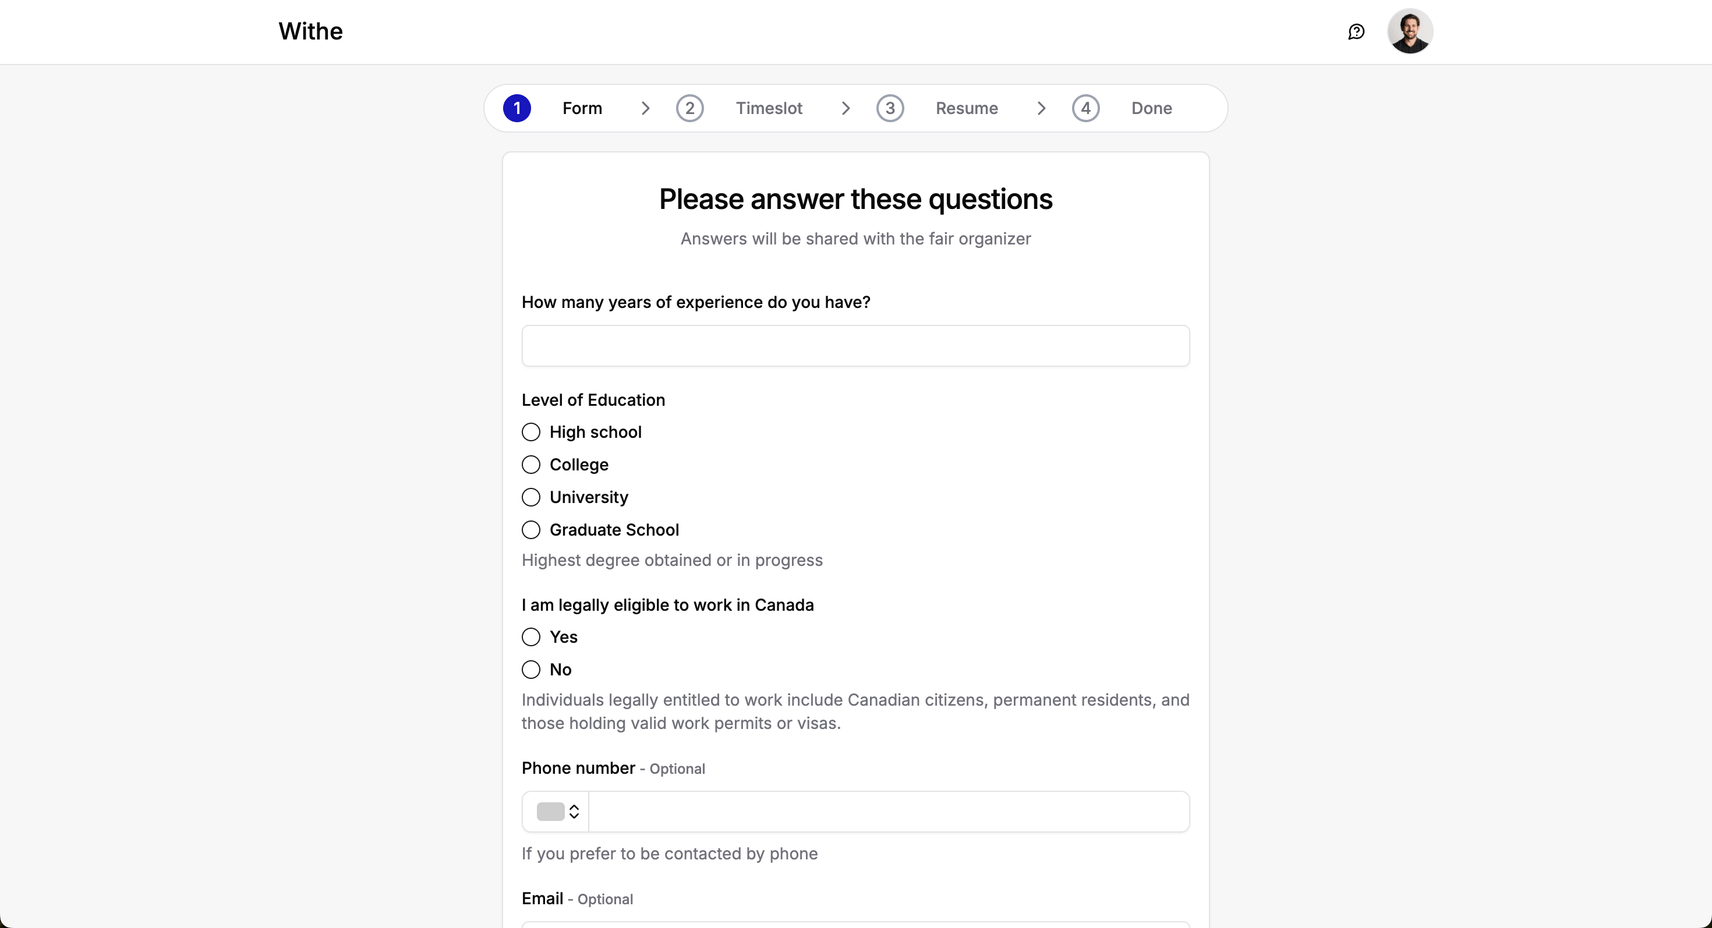The height and width of the screenshot is (928, 1712).
Task: Choose Graduate School education level
Action: [531, 530]
